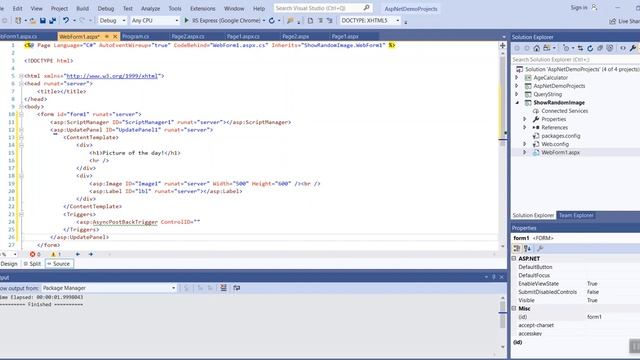Start debugging with the green play icon
This screenshot has height=360, width=640.
pyautogui.click(x=187, y=20)
